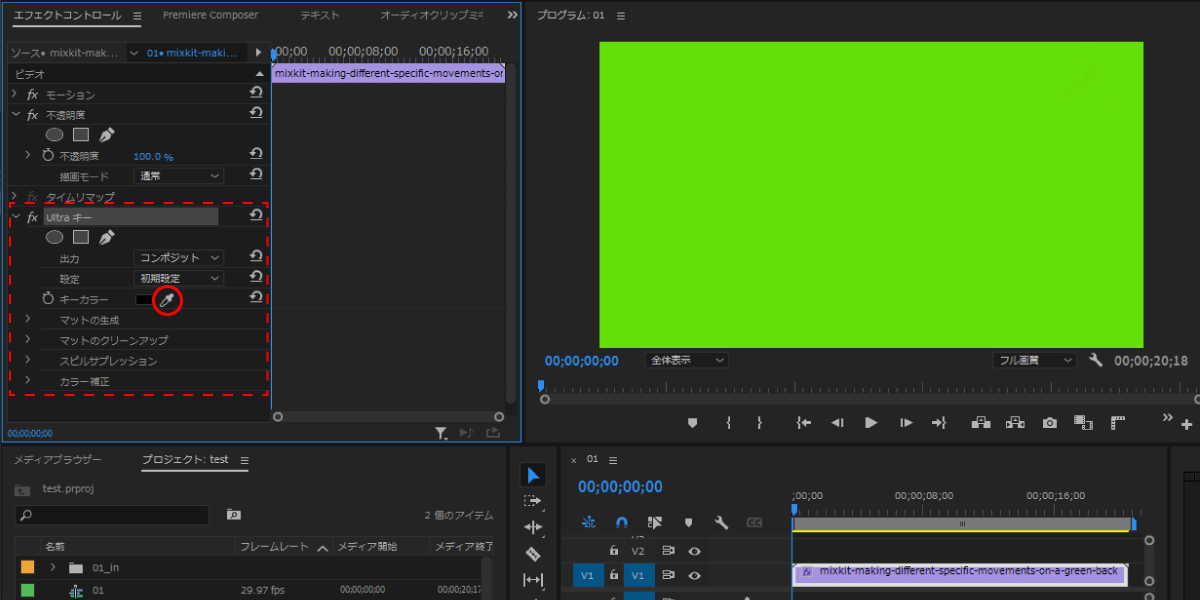Export frame with camera icon
Image resolution: width=1200 pixels, height=600 pixels.
(x=1049, y=423)
